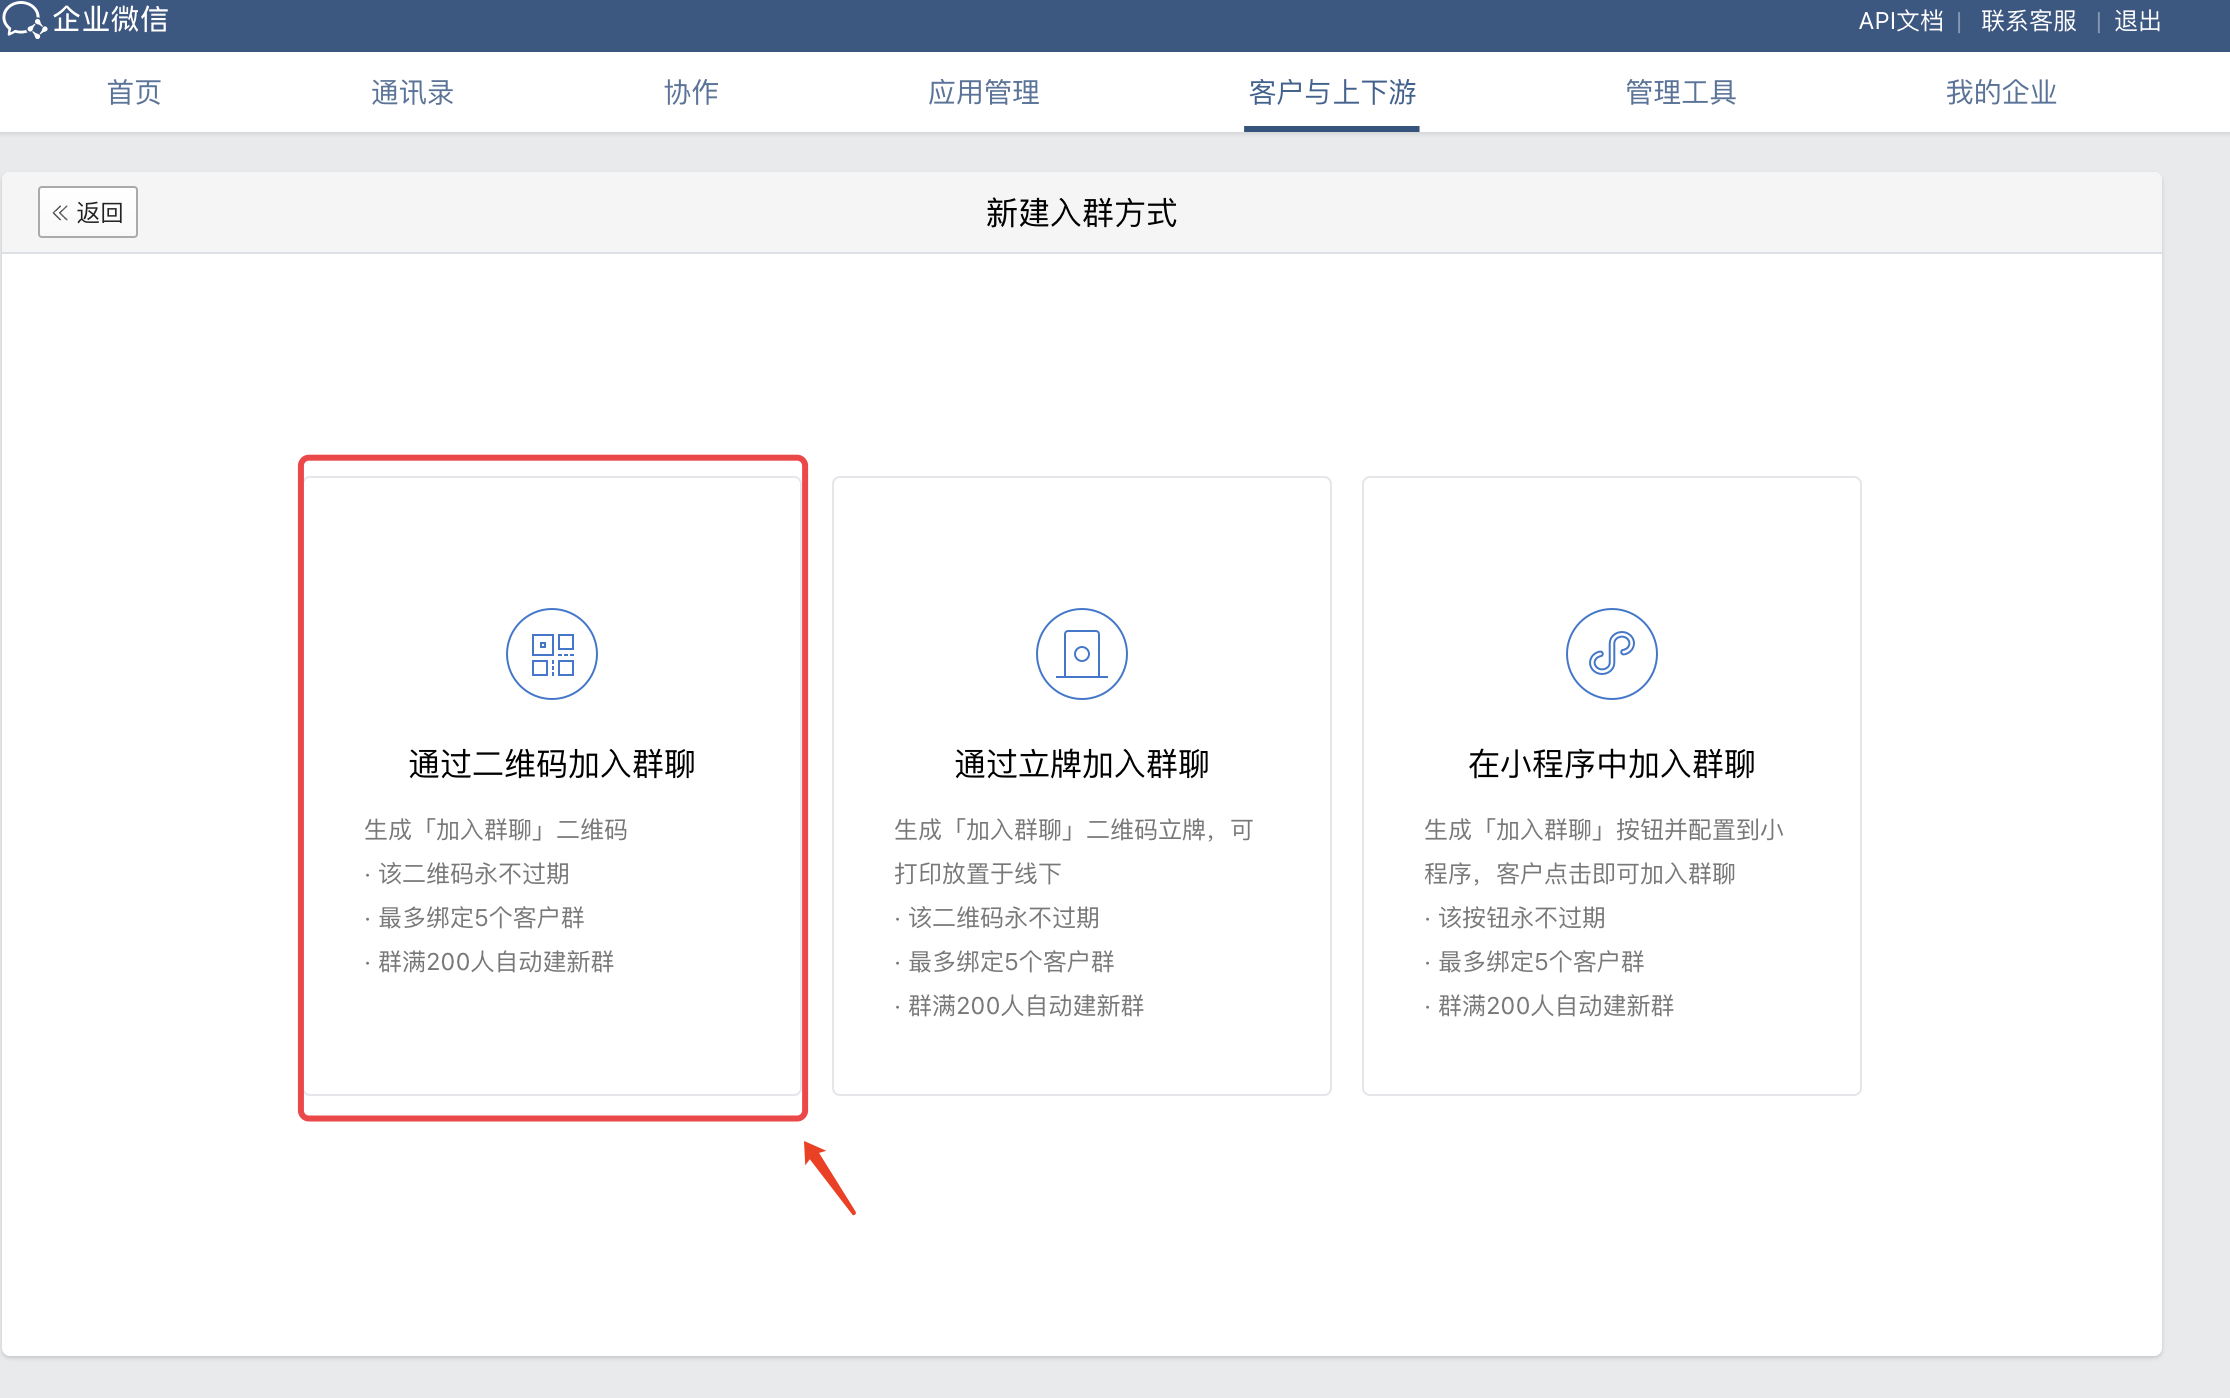
Task: Open the API文档 link
Action: [x=1900, y=21]
